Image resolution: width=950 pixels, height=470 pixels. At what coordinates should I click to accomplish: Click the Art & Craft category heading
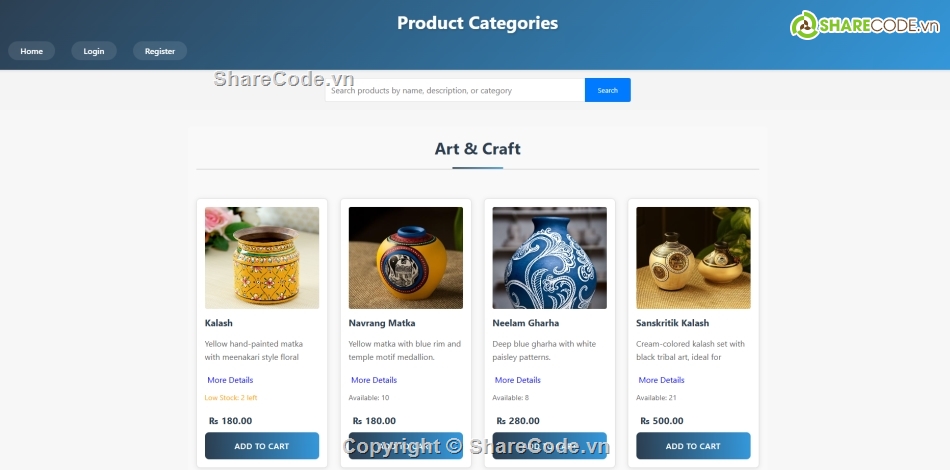pyautogui.click(x=477, y=148)
